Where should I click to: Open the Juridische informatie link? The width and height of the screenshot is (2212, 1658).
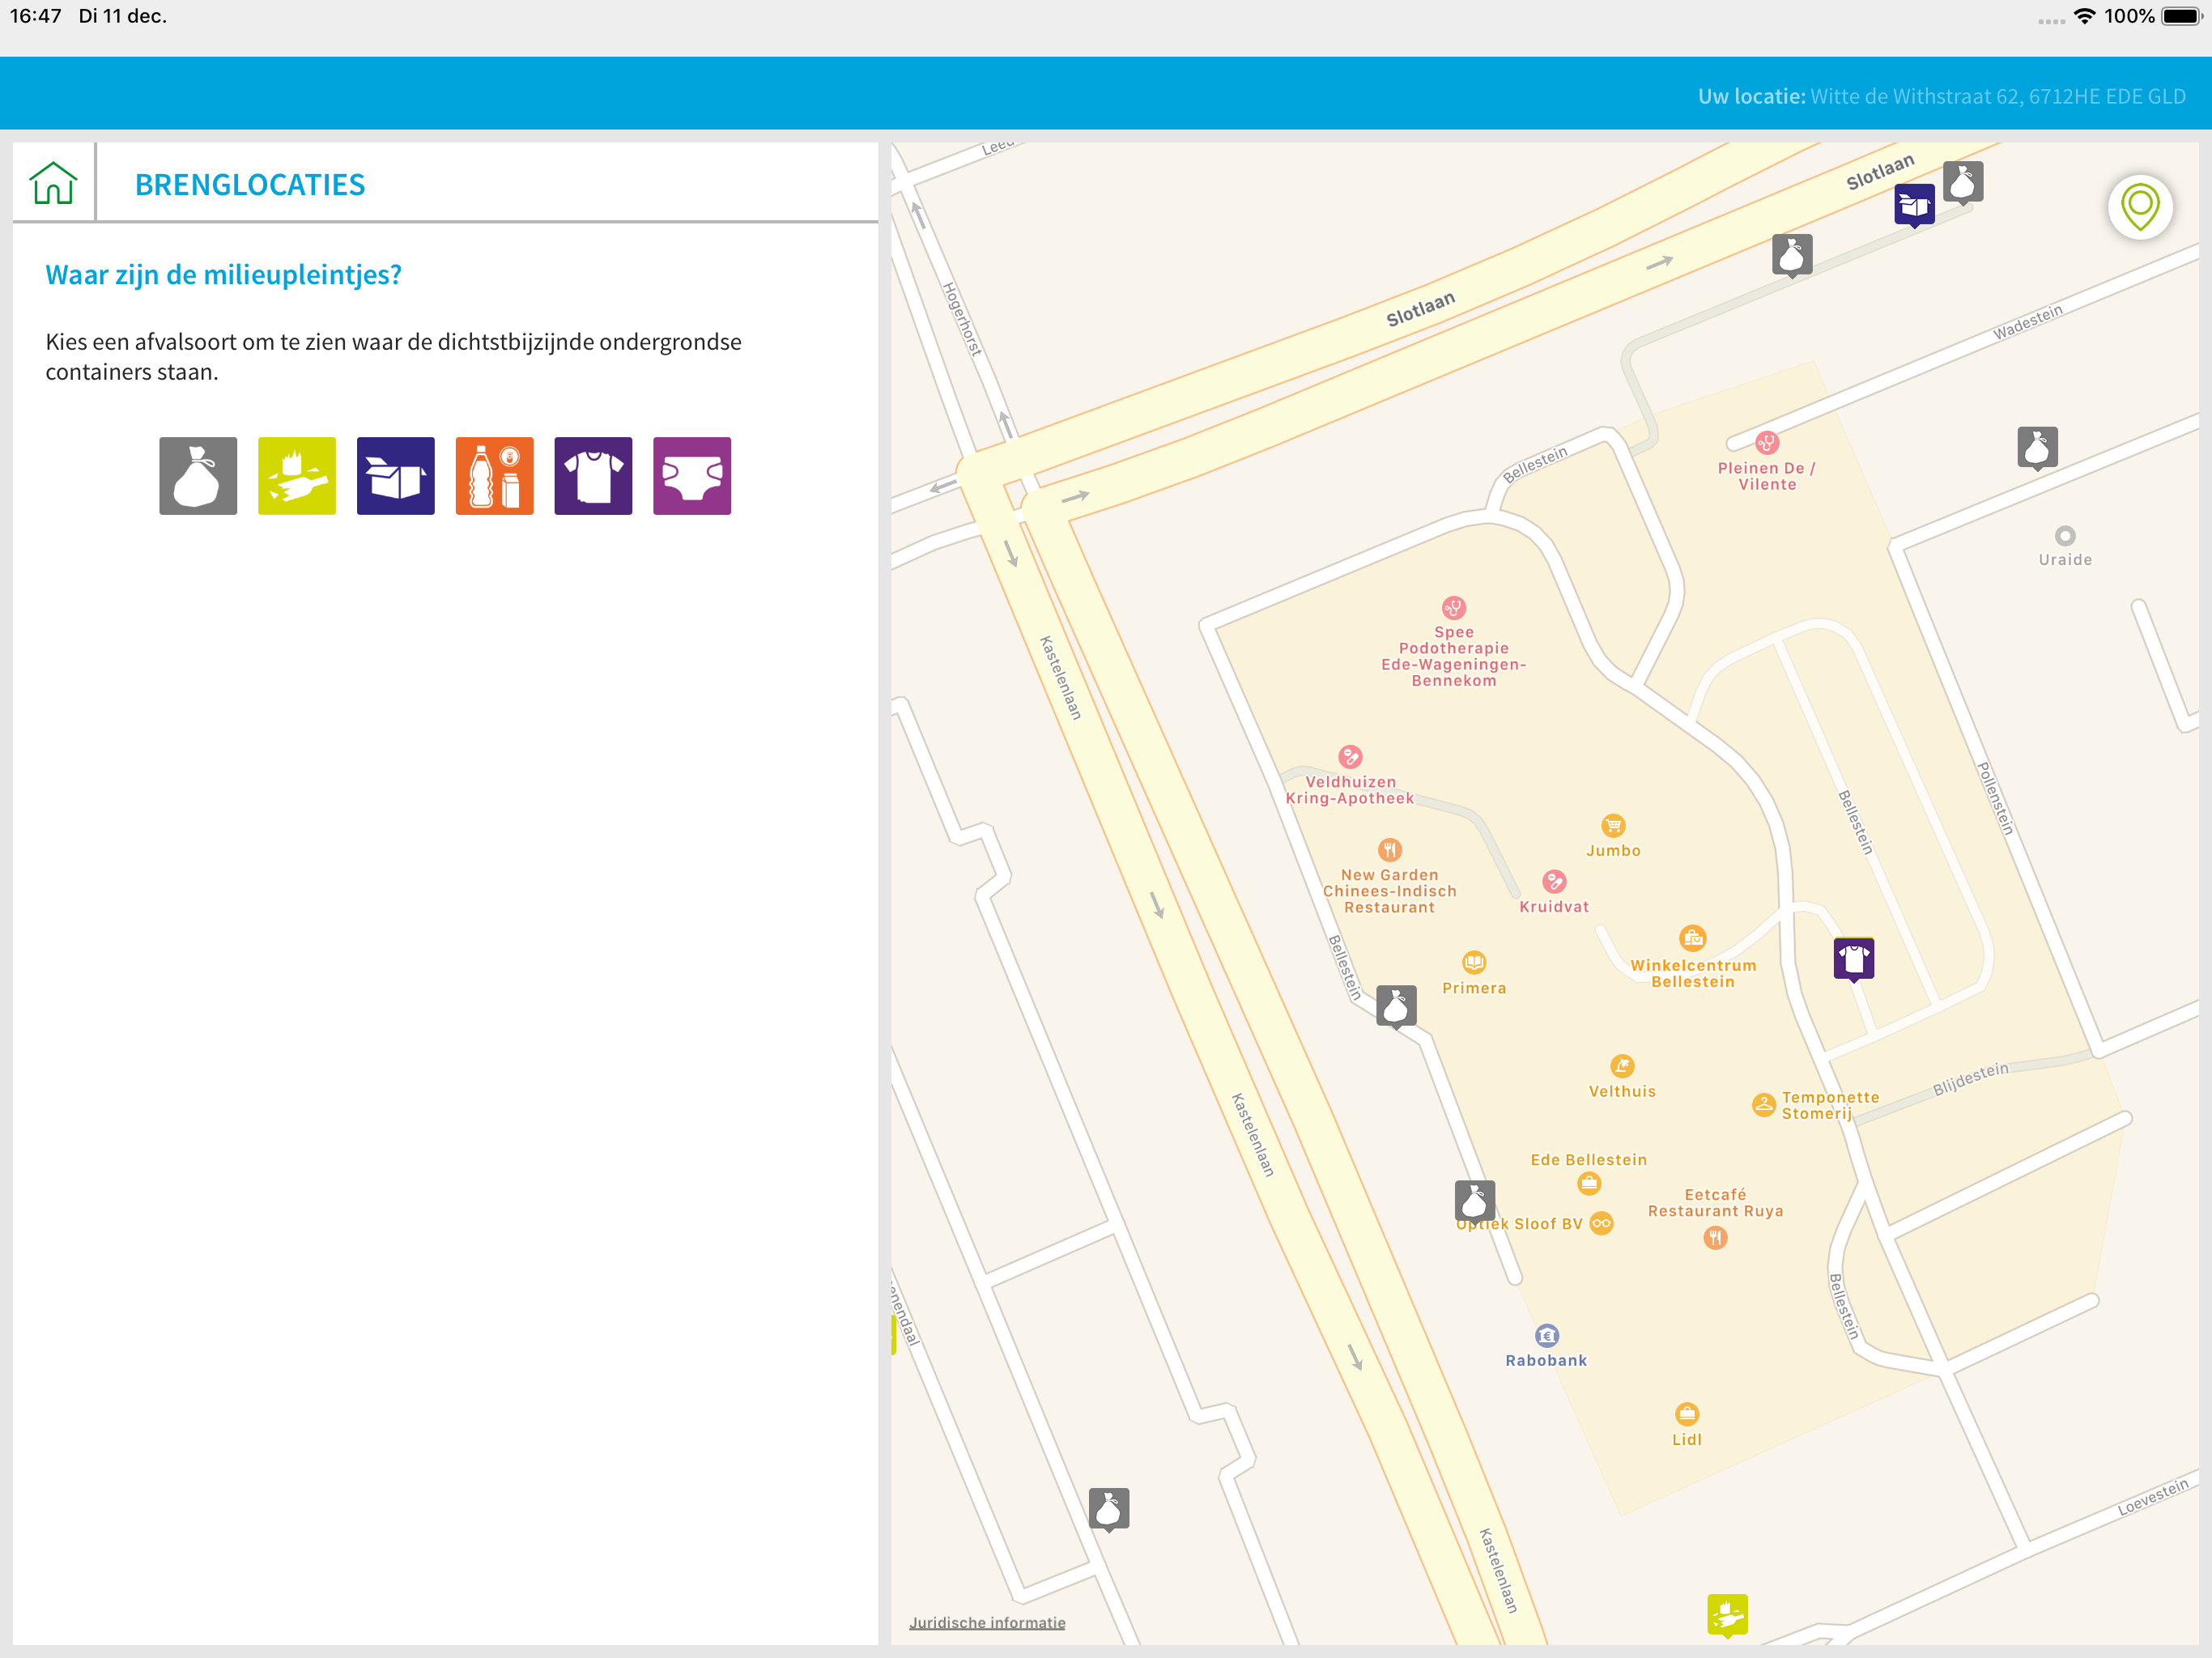987,1622
